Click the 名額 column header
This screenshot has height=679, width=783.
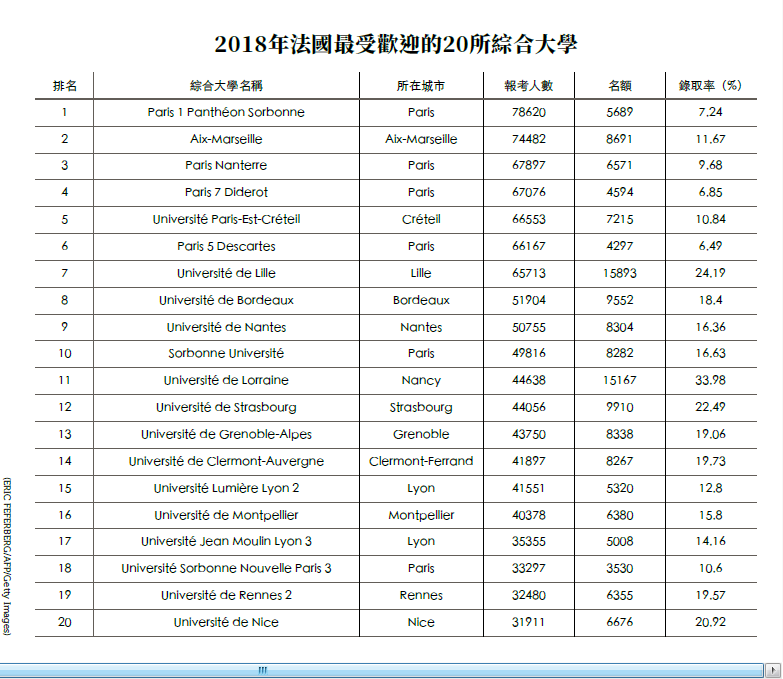coord(619,86)
